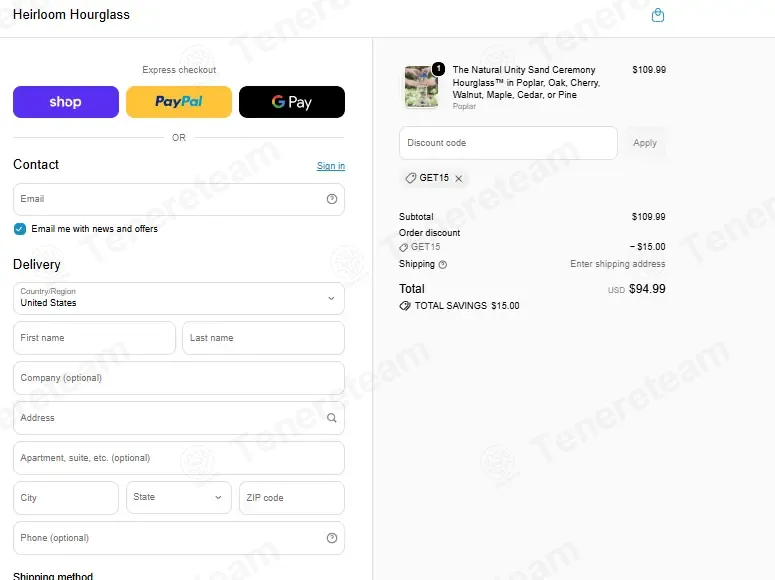Focus the Discount code field
Screen dimensions: 775x580
[x=508, y=143]
